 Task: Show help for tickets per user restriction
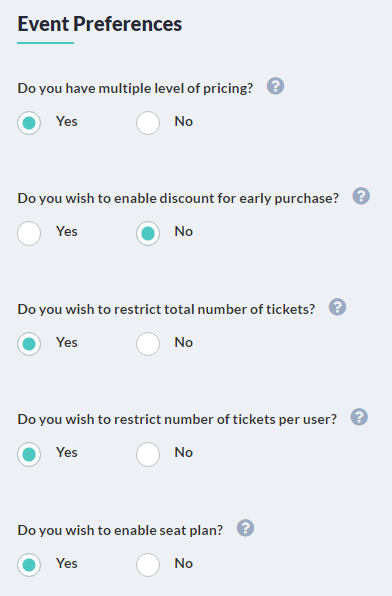(x=359, y=417)
